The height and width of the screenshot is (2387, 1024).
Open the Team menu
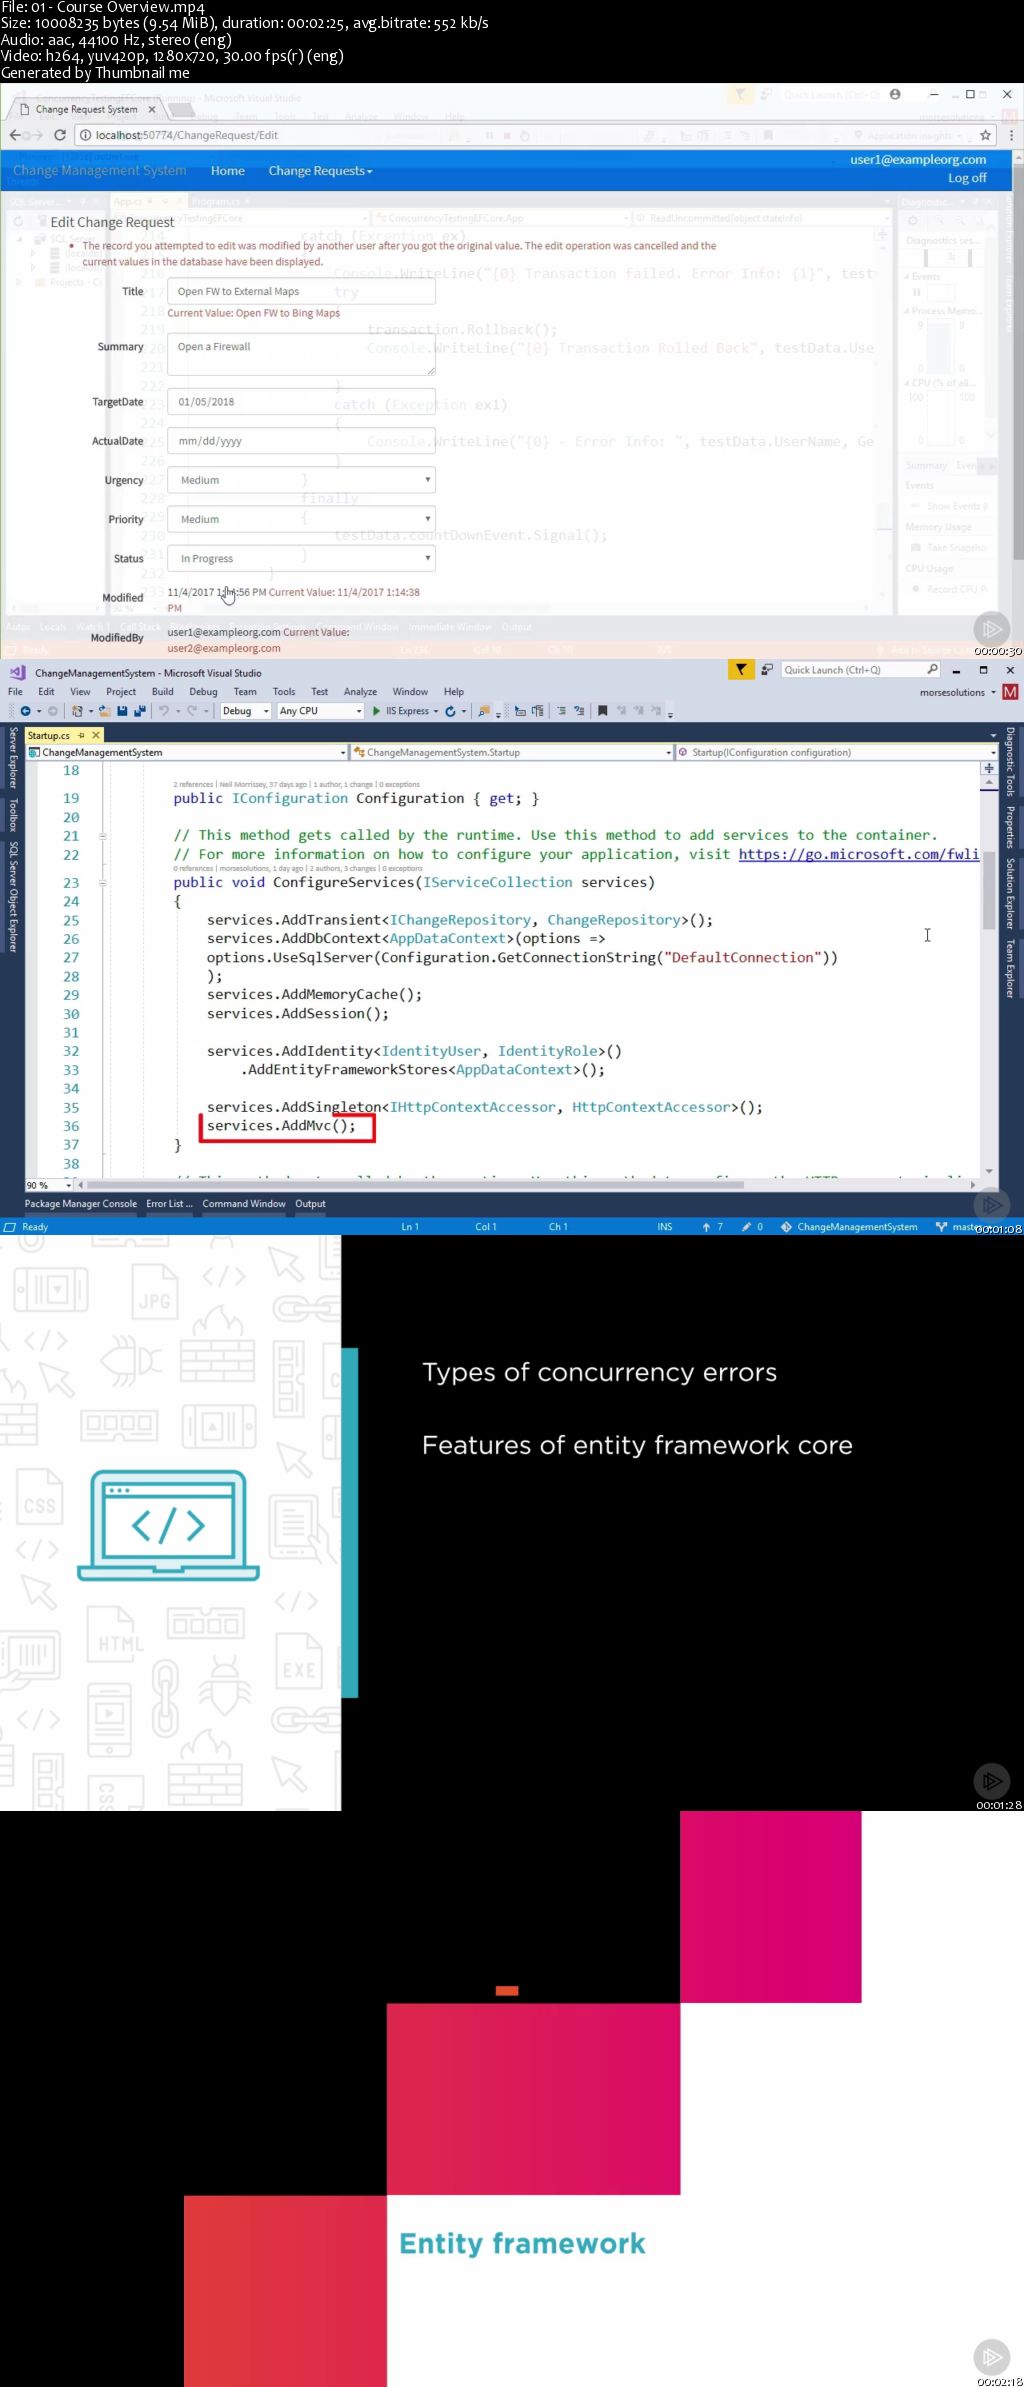click(245, 692)
